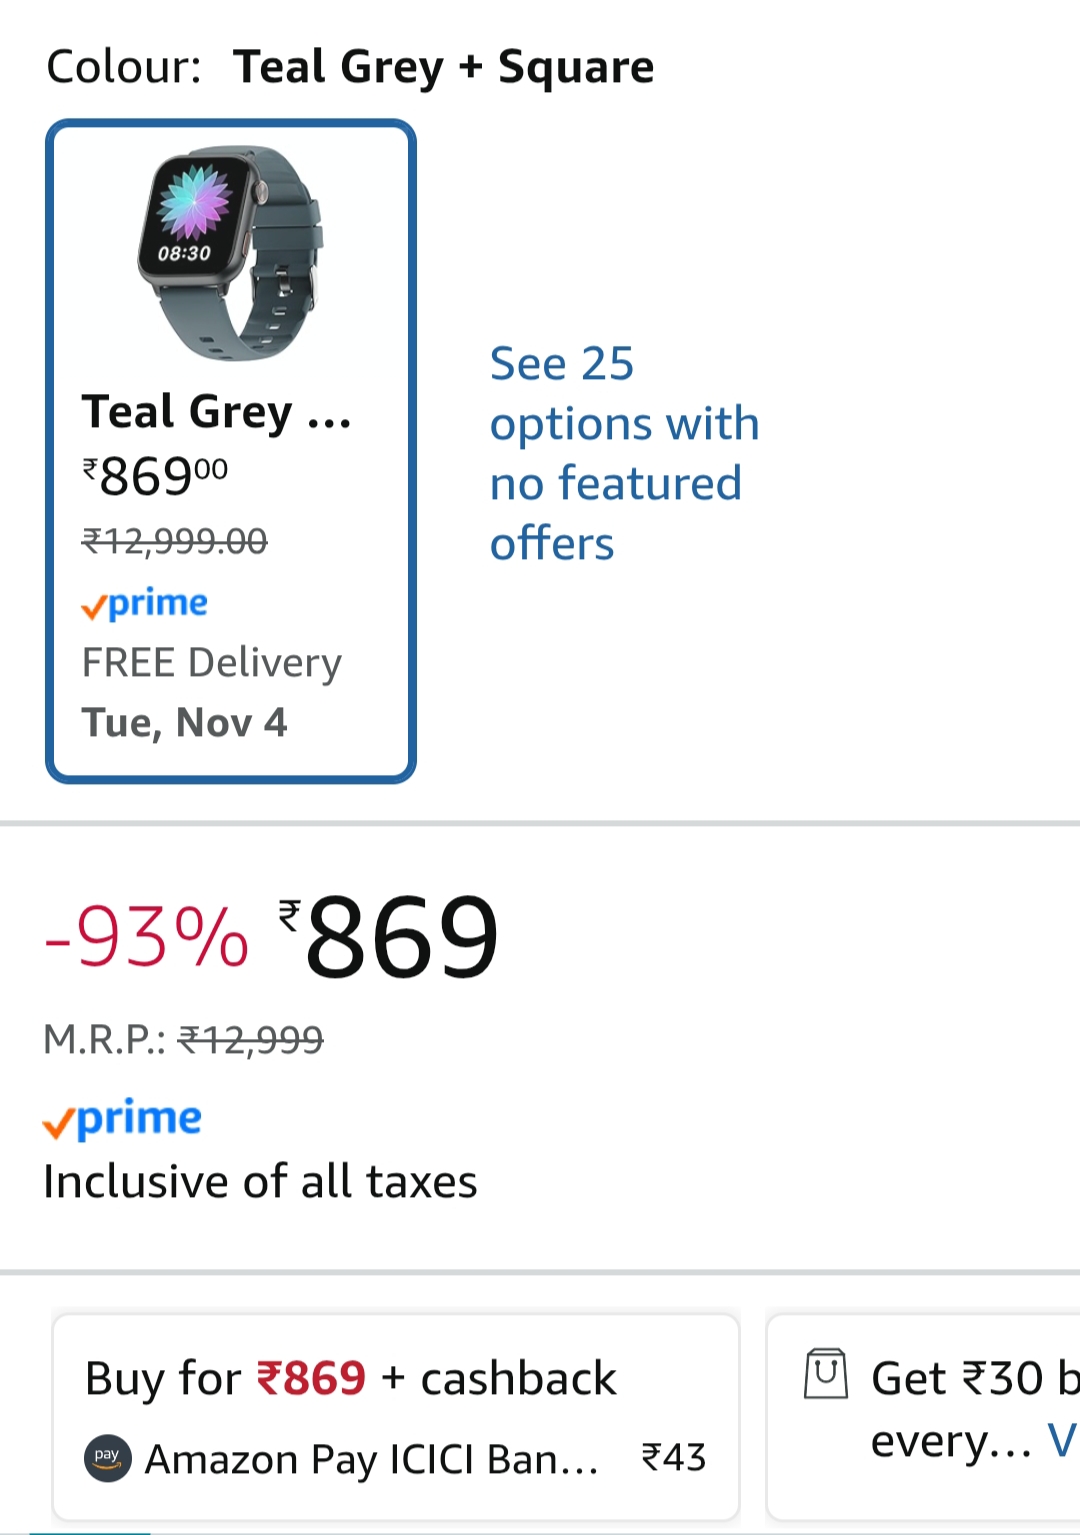The height and width of the screenshot is (1535, 1080).
Task: Open See 25 options with no featured offers
Action: tap(624, 453)
